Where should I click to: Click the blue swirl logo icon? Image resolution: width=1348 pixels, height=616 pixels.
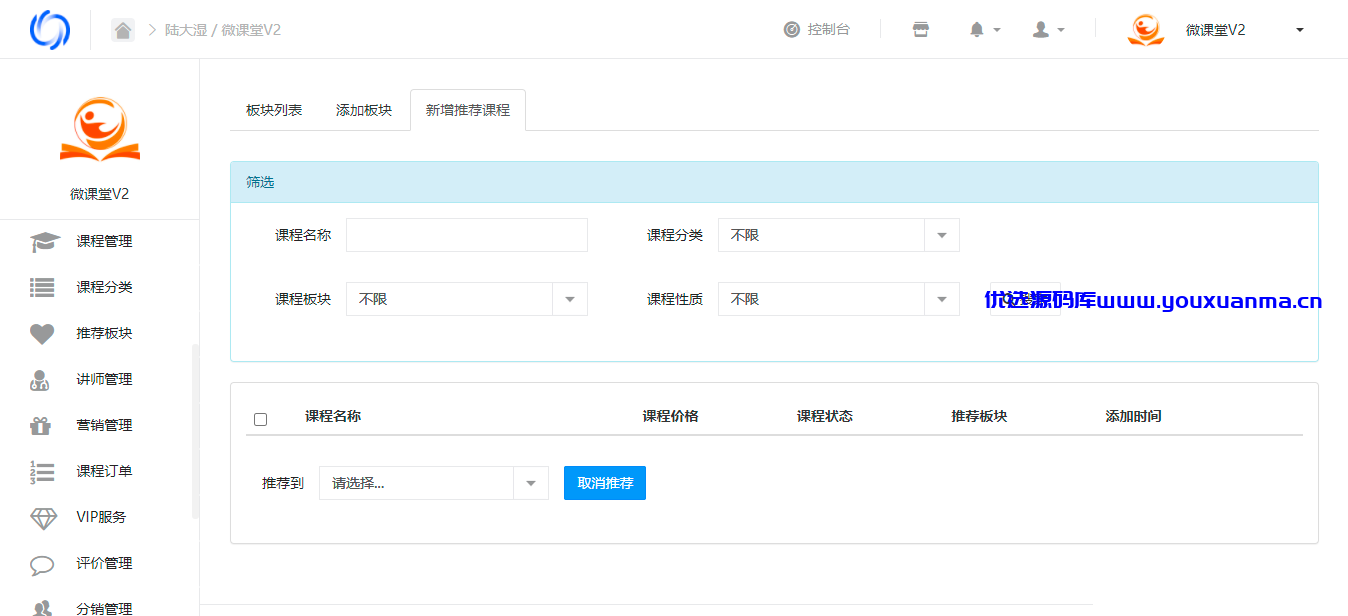pyautogui.click(x=50, y=30)
